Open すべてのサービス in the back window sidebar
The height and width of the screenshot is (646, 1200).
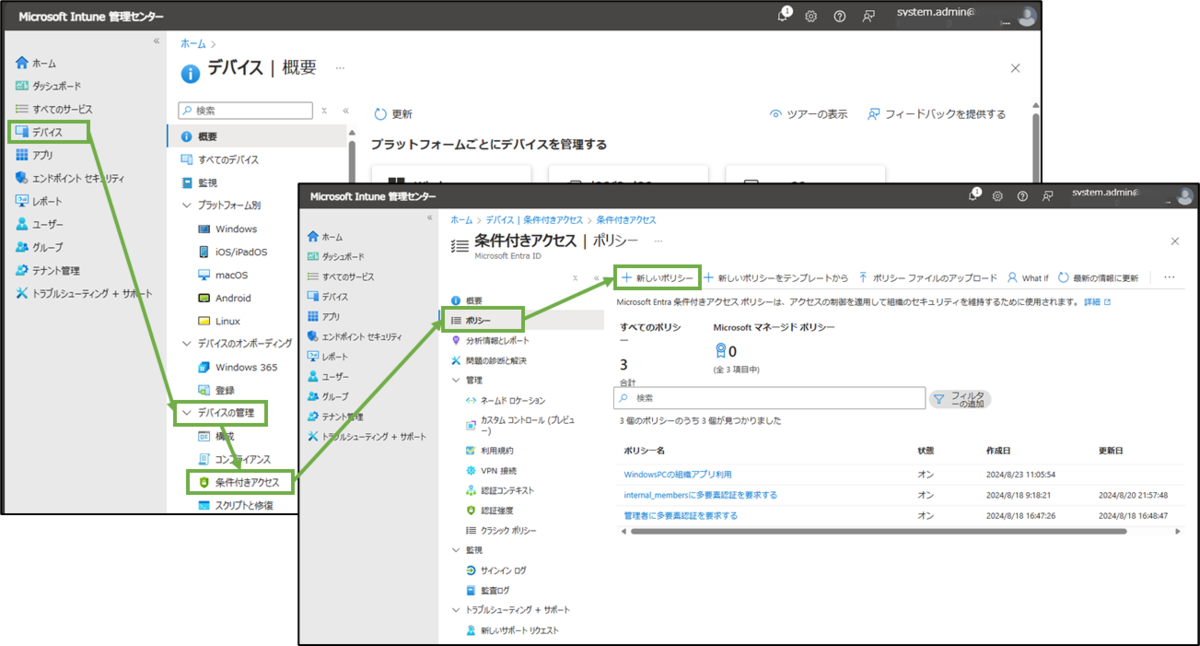coord(53,109)
